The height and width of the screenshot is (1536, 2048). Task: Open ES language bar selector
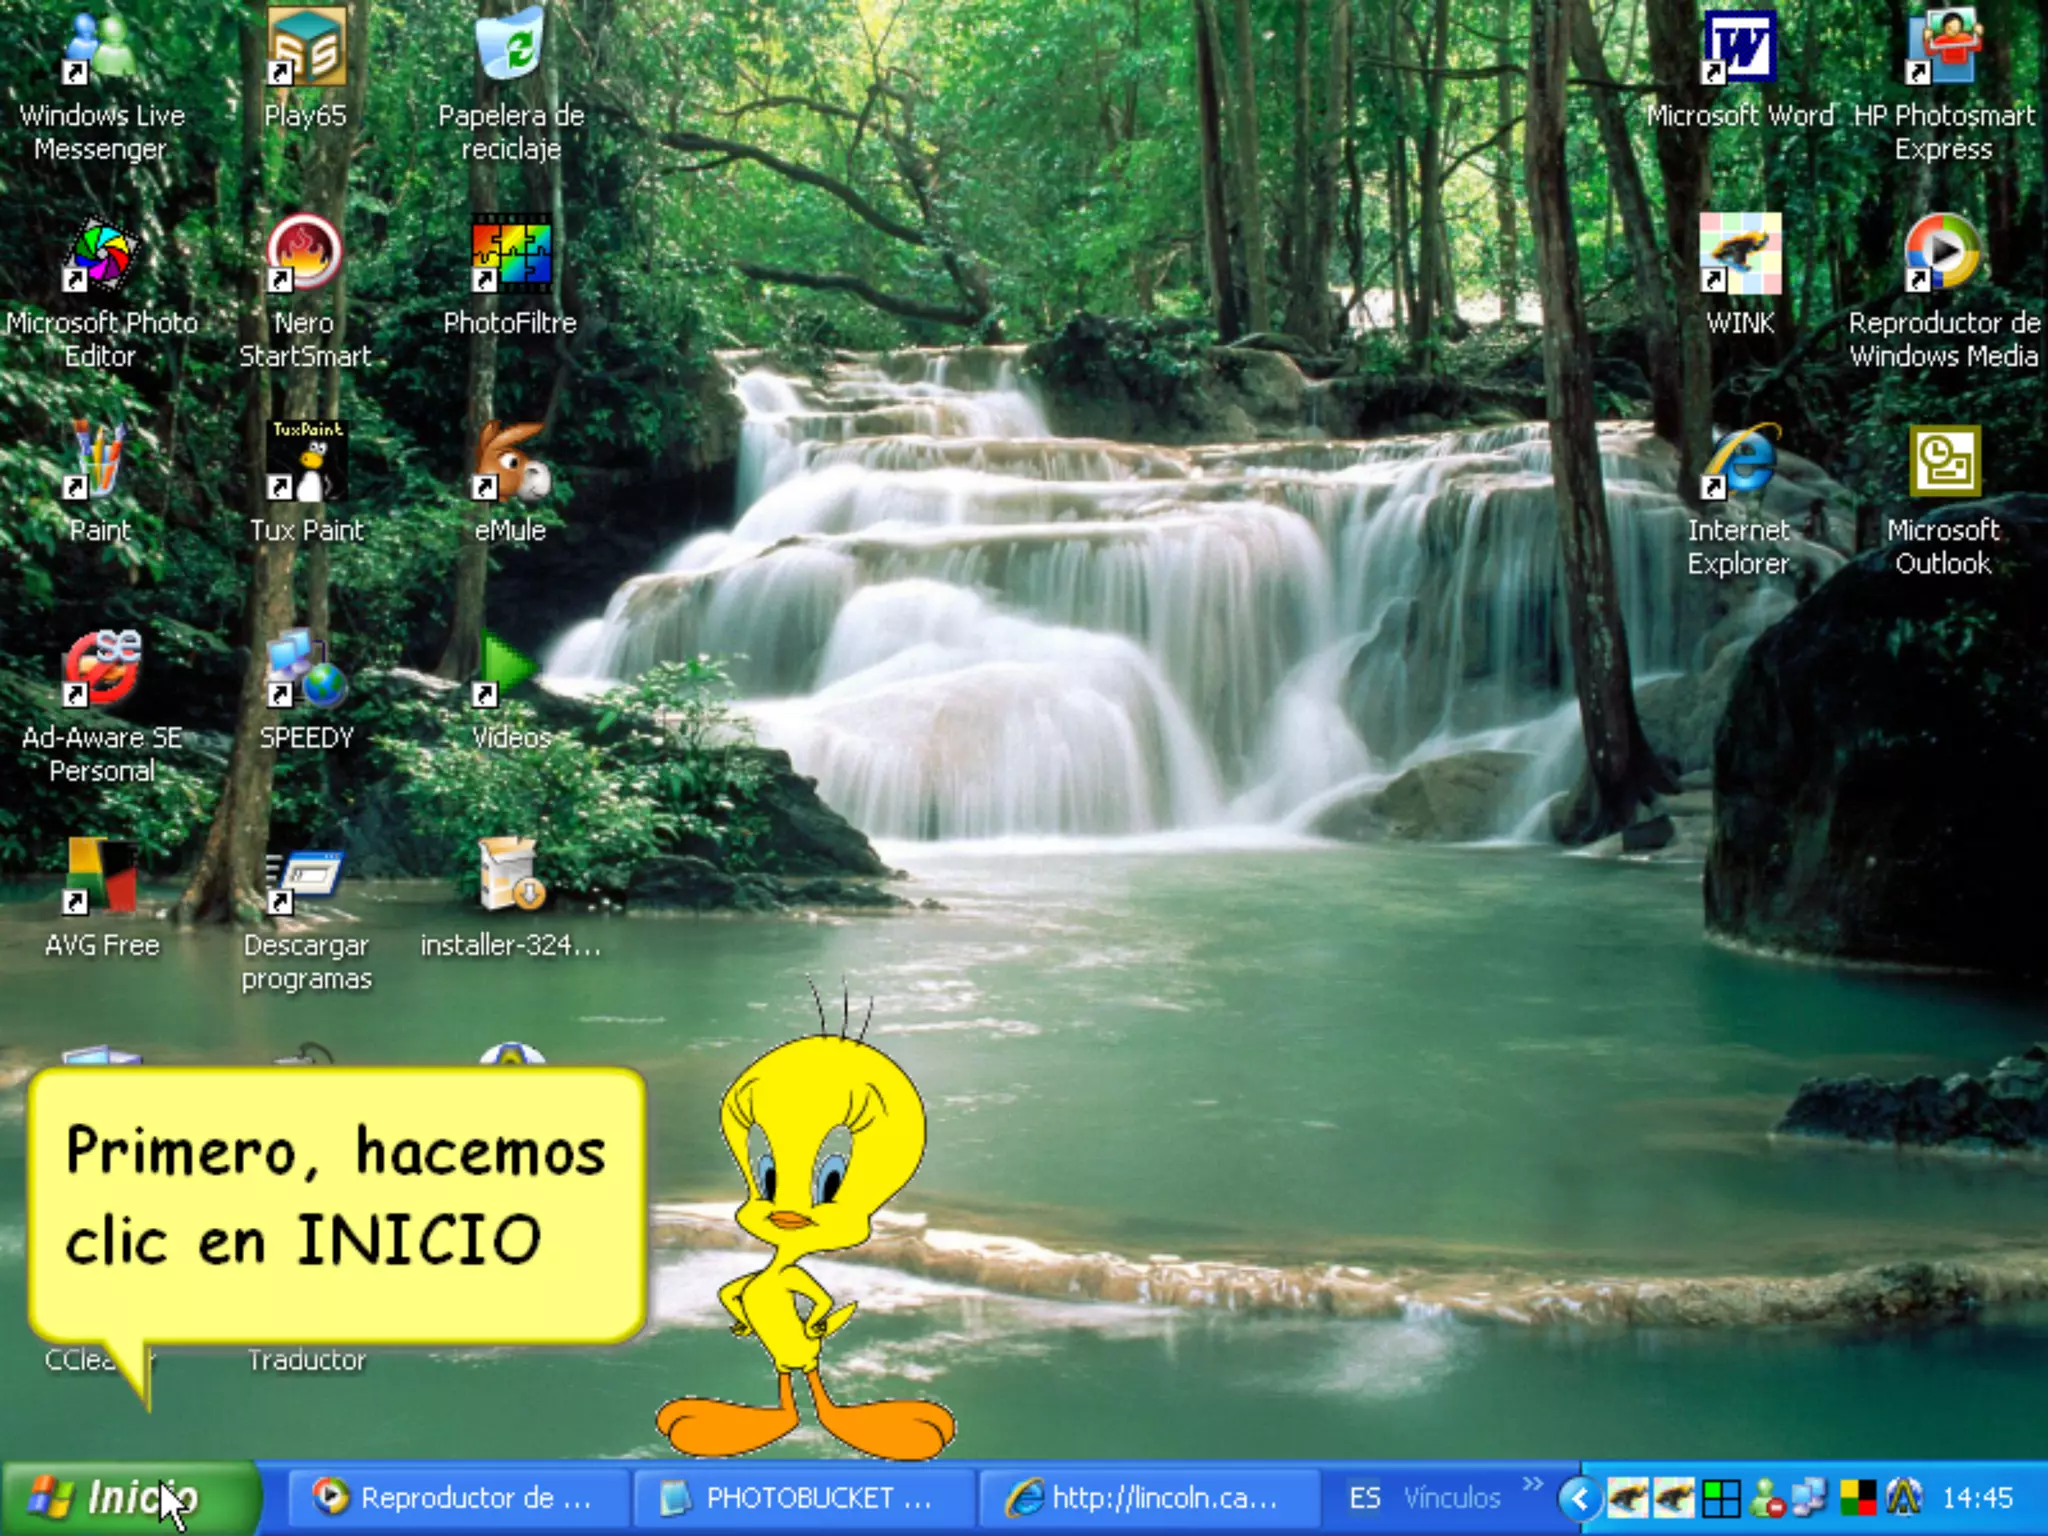pyautogui.click(x=1364, y=1498)
